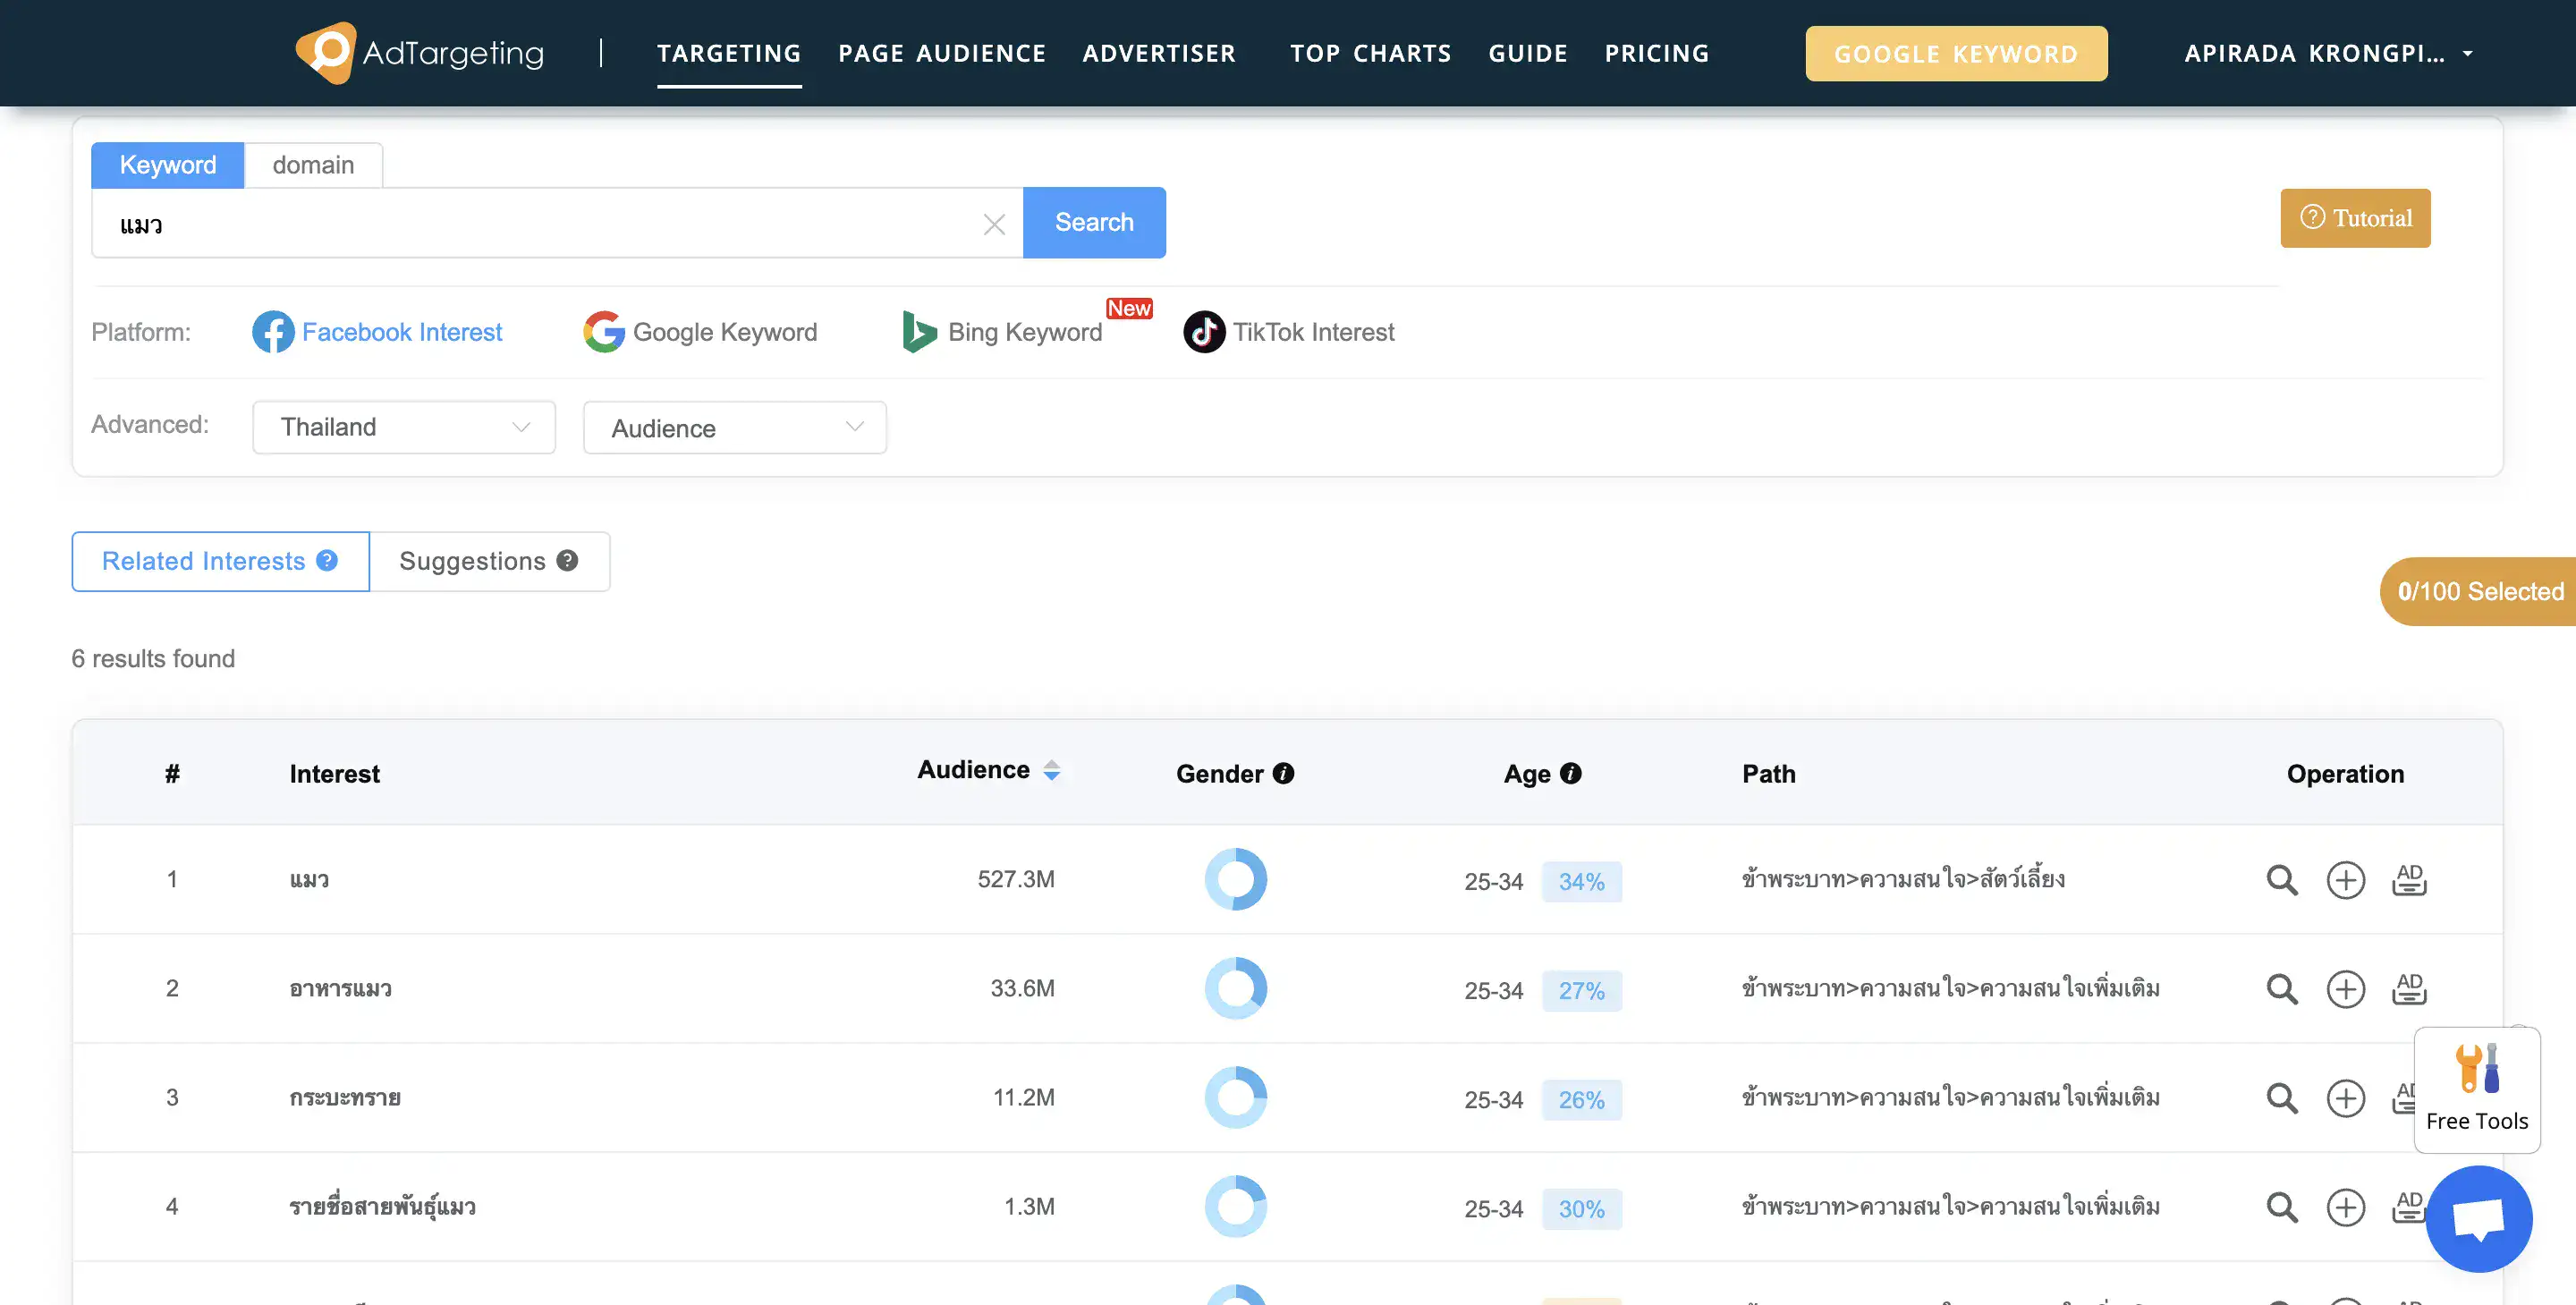Select Google Keyword platform
The height and width of the screenshot is (1305, 2576).
click(x=700, y=332)
